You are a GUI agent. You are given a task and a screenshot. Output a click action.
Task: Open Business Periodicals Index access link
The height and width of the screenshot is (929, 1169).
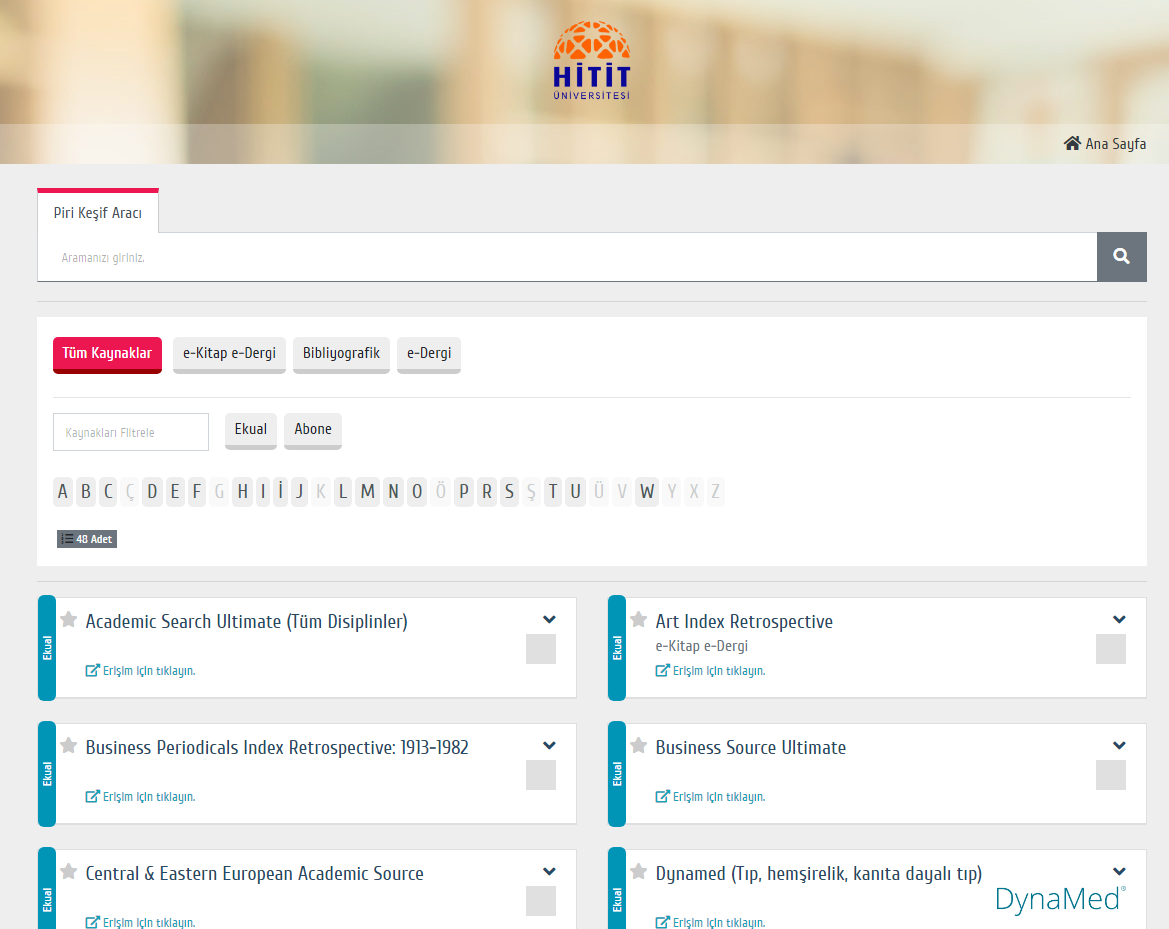click(x=141, y=796)
